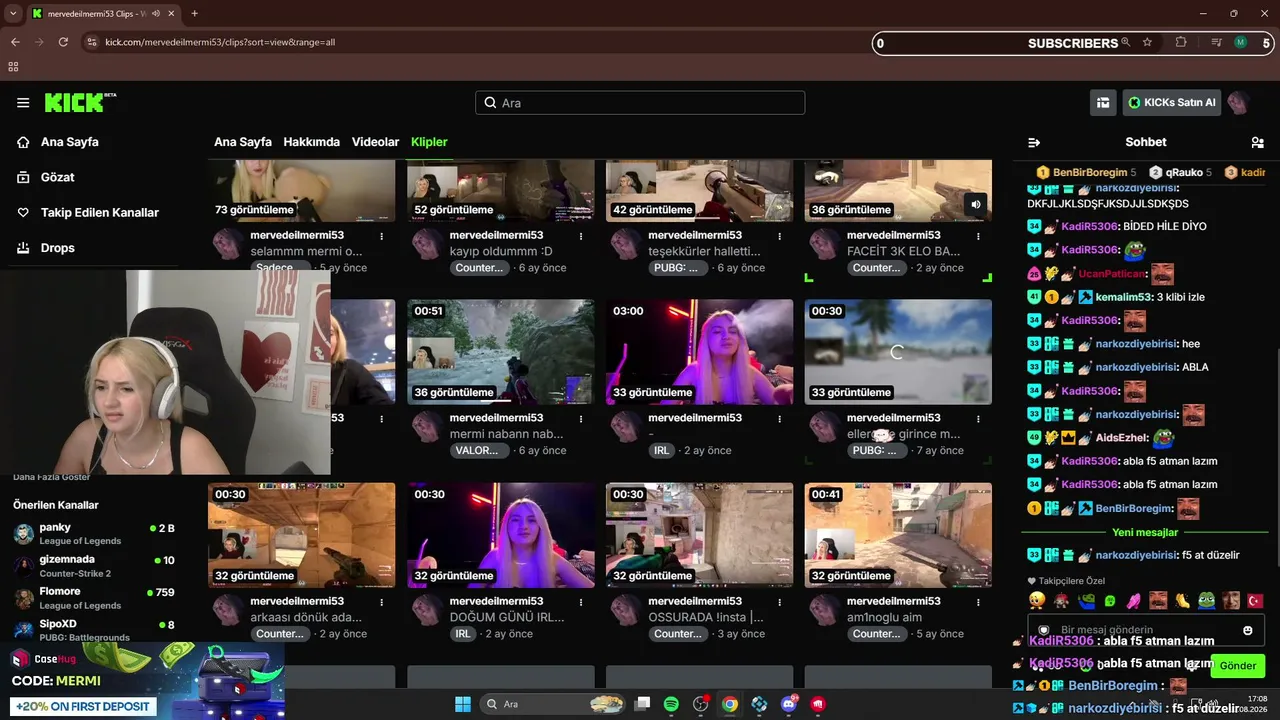Click the KICKs Satın Al button
This screenshot has width=1280, height=720.
1171,102
